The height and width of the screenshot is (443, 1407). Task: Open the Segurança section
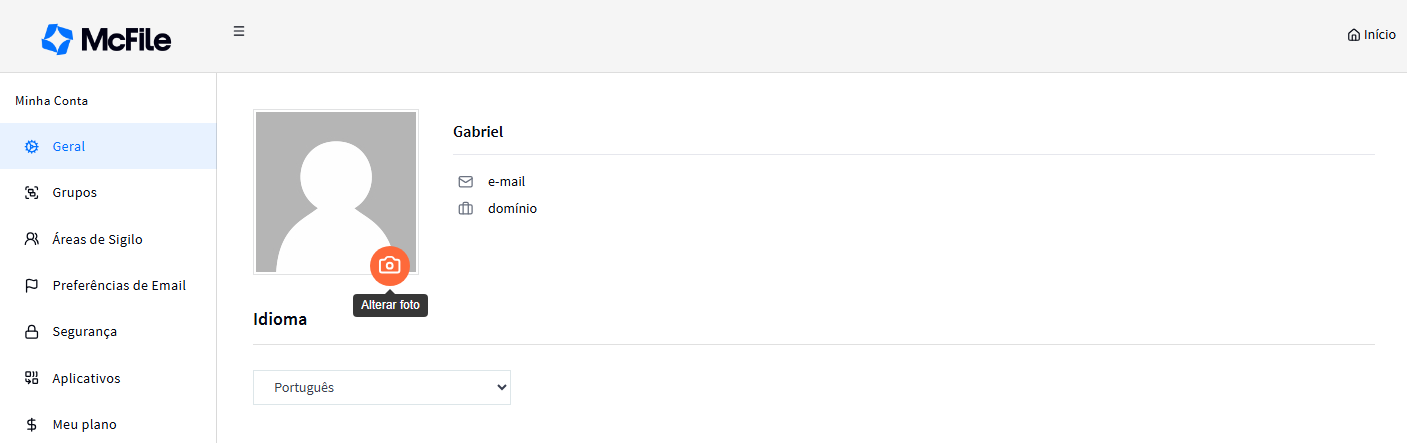[x=108, y=332]
